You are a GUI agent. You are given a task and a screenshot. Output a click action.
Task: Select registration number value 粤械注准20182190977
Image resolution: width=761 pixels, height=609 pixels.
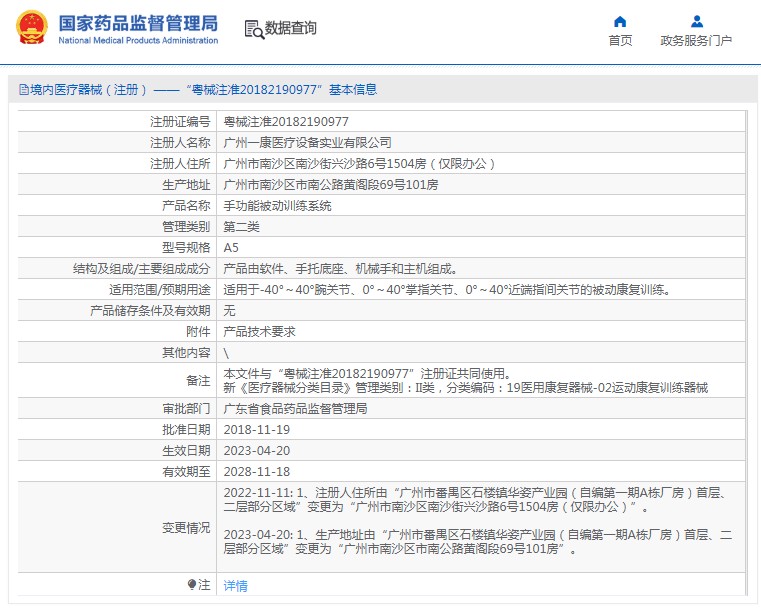(x=286, y=121)
